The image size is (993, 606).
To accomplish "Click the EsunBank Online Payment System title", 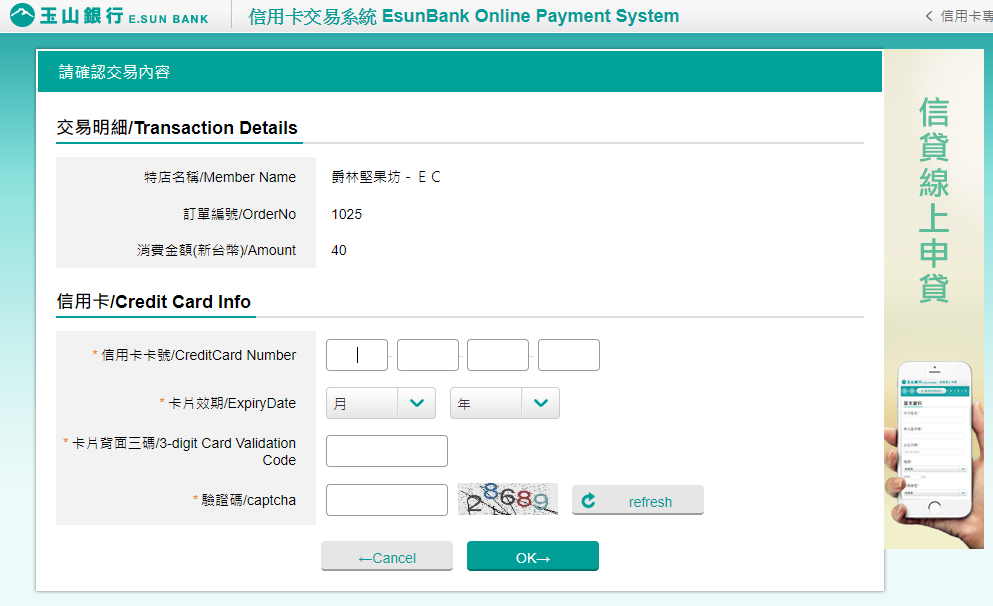I will click(530, 16).
